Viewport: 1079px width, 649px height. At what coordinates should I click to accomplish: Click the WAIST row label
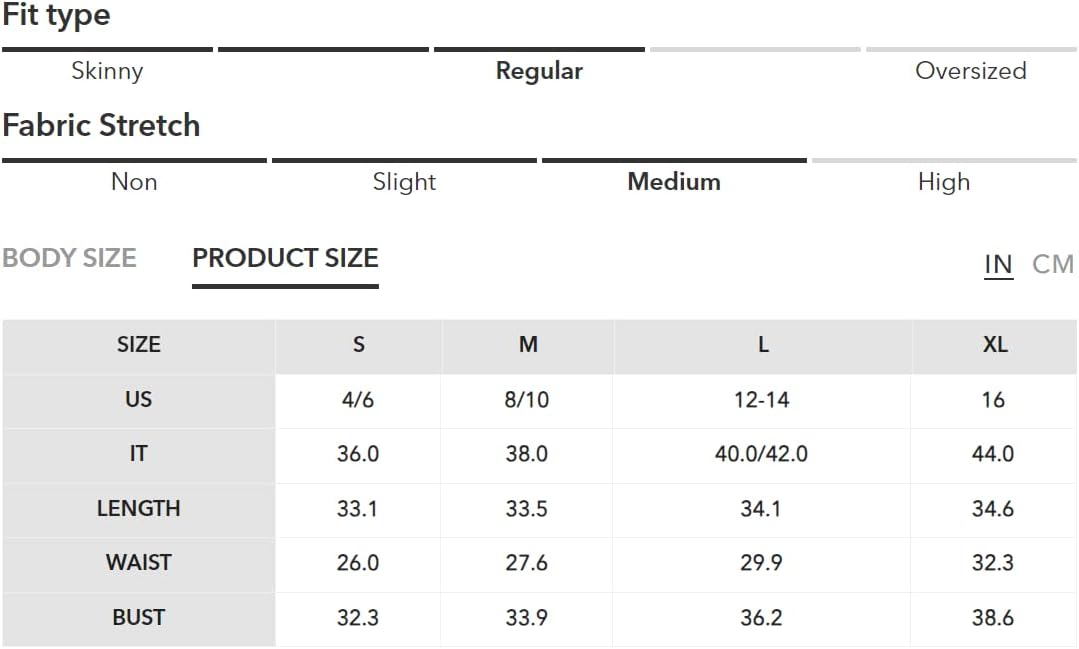[x=138, y=563]
